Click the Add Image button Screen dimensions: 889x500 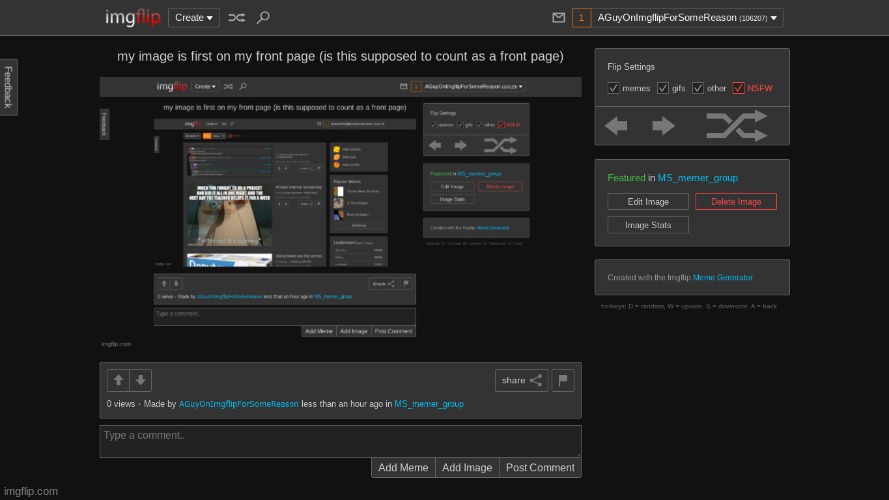click(467, 468)
